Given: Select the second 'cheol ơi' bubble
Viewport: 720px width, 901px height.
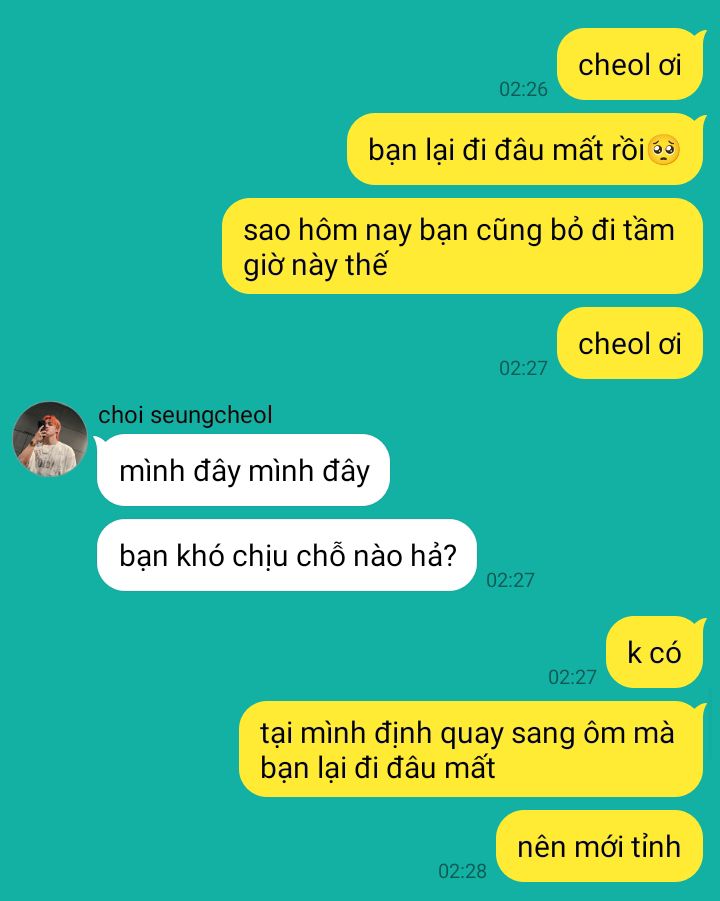Looking at the screenshot, I should 630,344.
